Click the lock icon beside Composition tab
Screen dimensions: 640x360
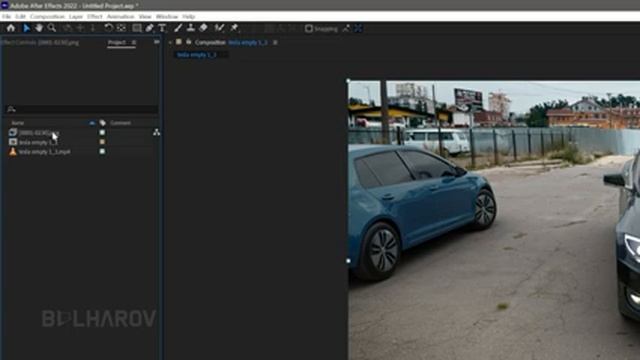(189, 42)
